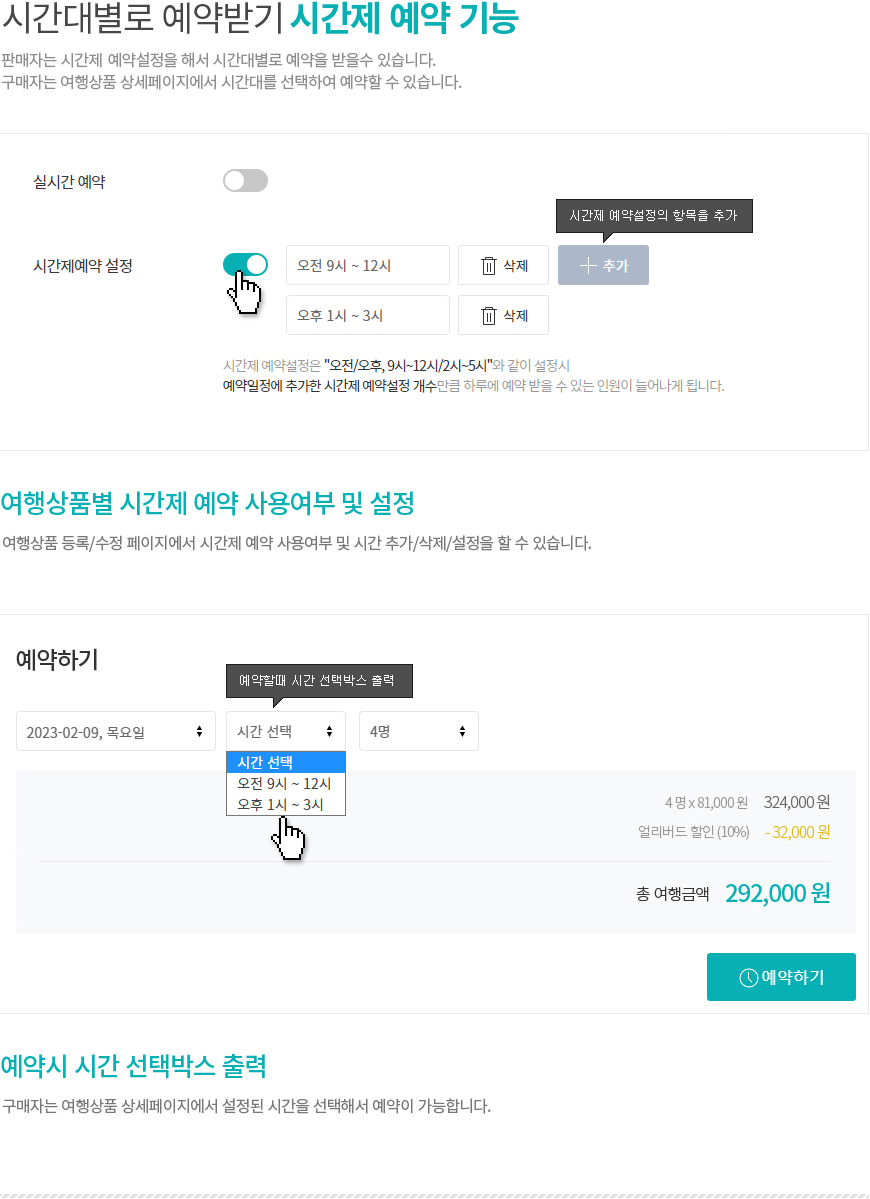Click plus icon on 추가 button
This screenshot has height=1199, width=870.
[x=587, y=265]
